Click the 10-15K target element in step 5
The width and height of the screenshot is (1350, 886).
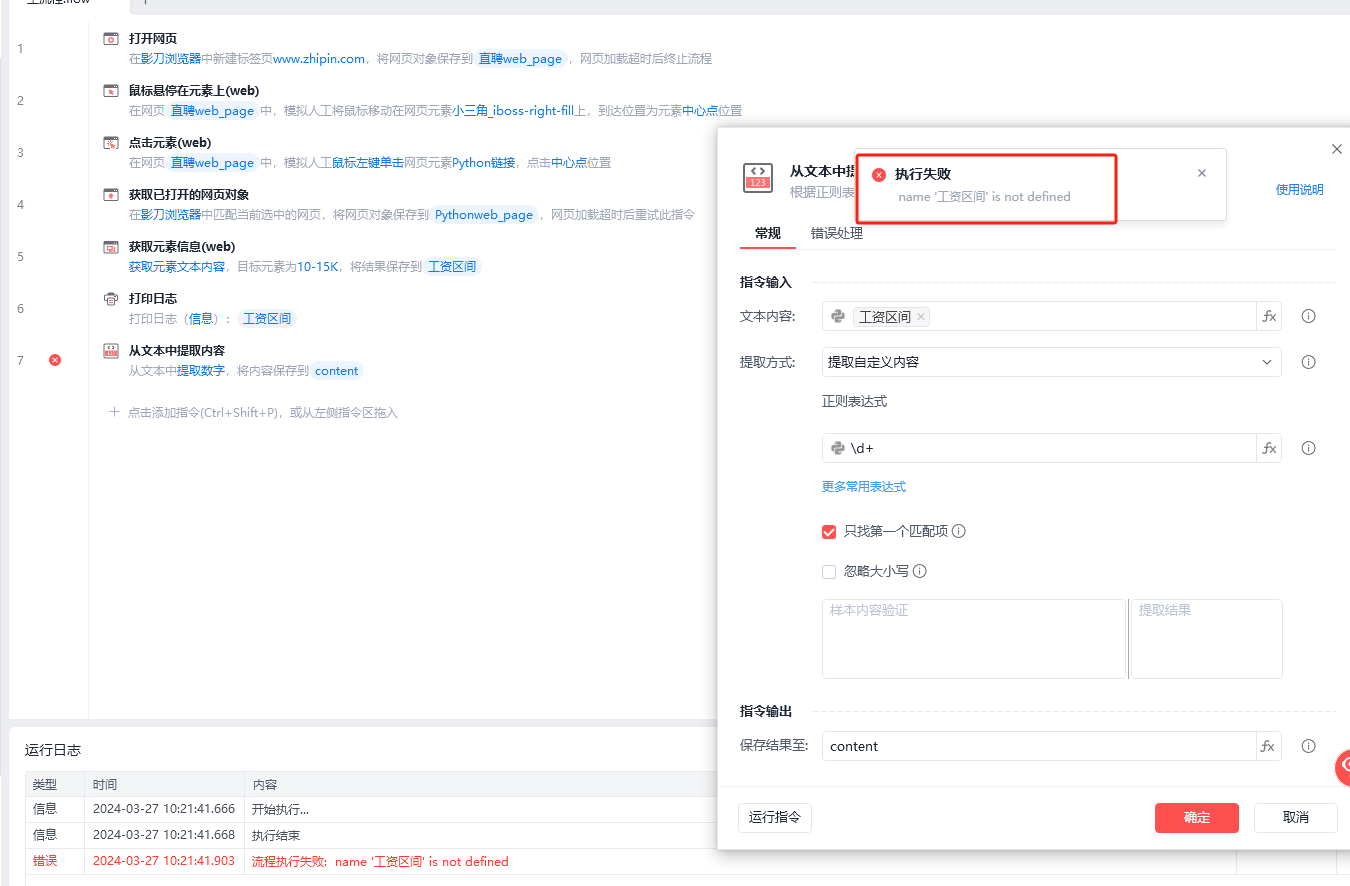pos(318,267)
